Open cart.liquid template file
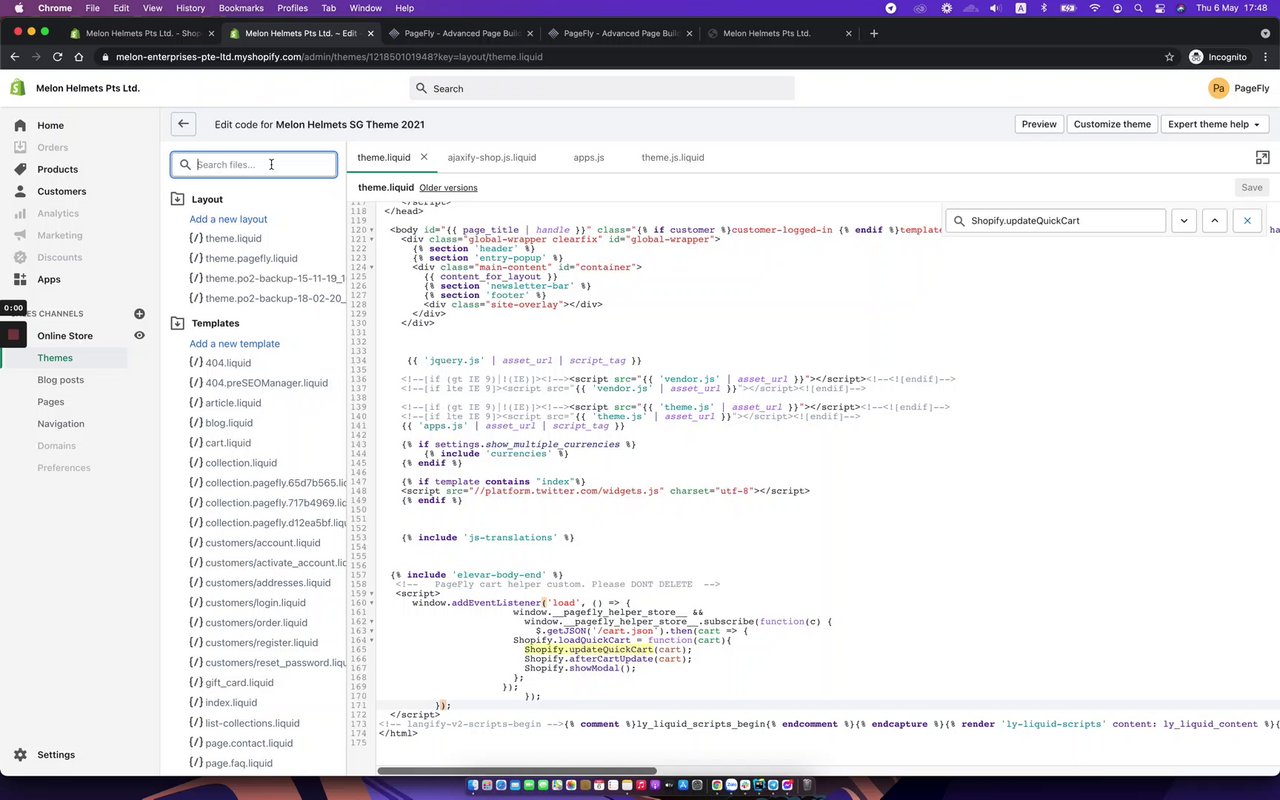 (x=228, y=443)
